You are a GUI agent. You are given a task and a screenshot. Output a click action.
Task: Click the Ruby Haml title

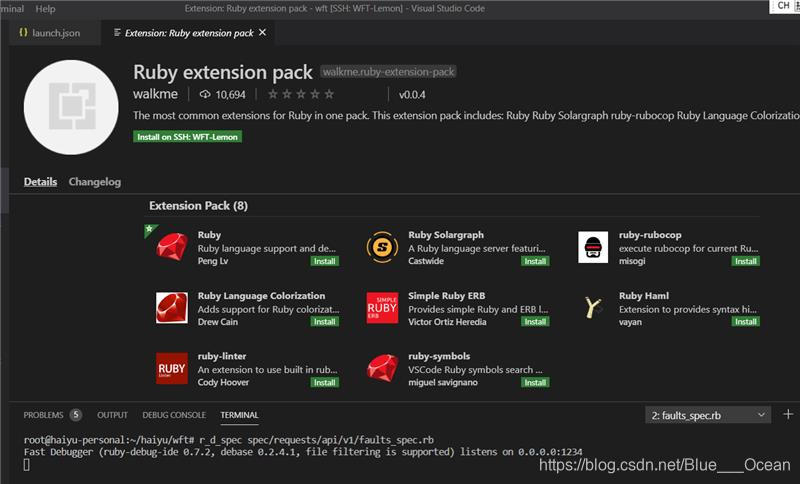pyautogui.click(x=644, y=295)
